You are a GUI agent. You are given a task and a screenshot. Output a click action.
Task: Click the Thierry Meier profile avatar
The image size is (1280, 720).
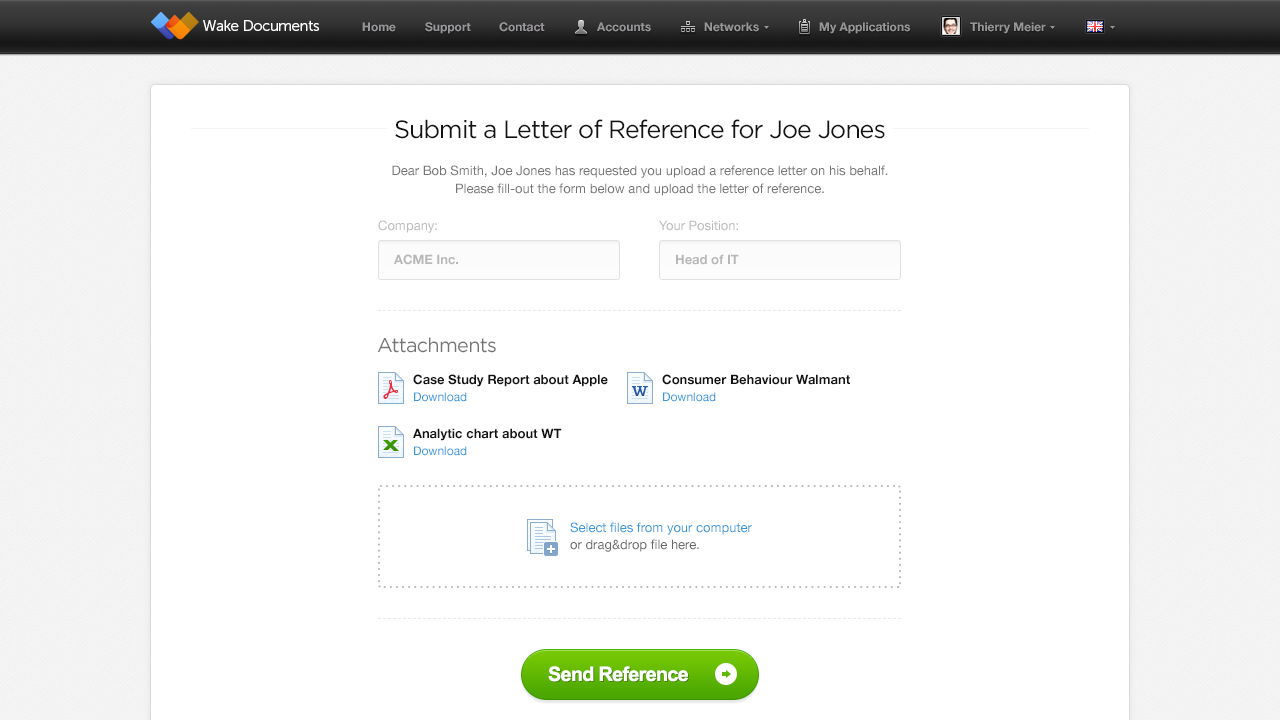[951, 27]
